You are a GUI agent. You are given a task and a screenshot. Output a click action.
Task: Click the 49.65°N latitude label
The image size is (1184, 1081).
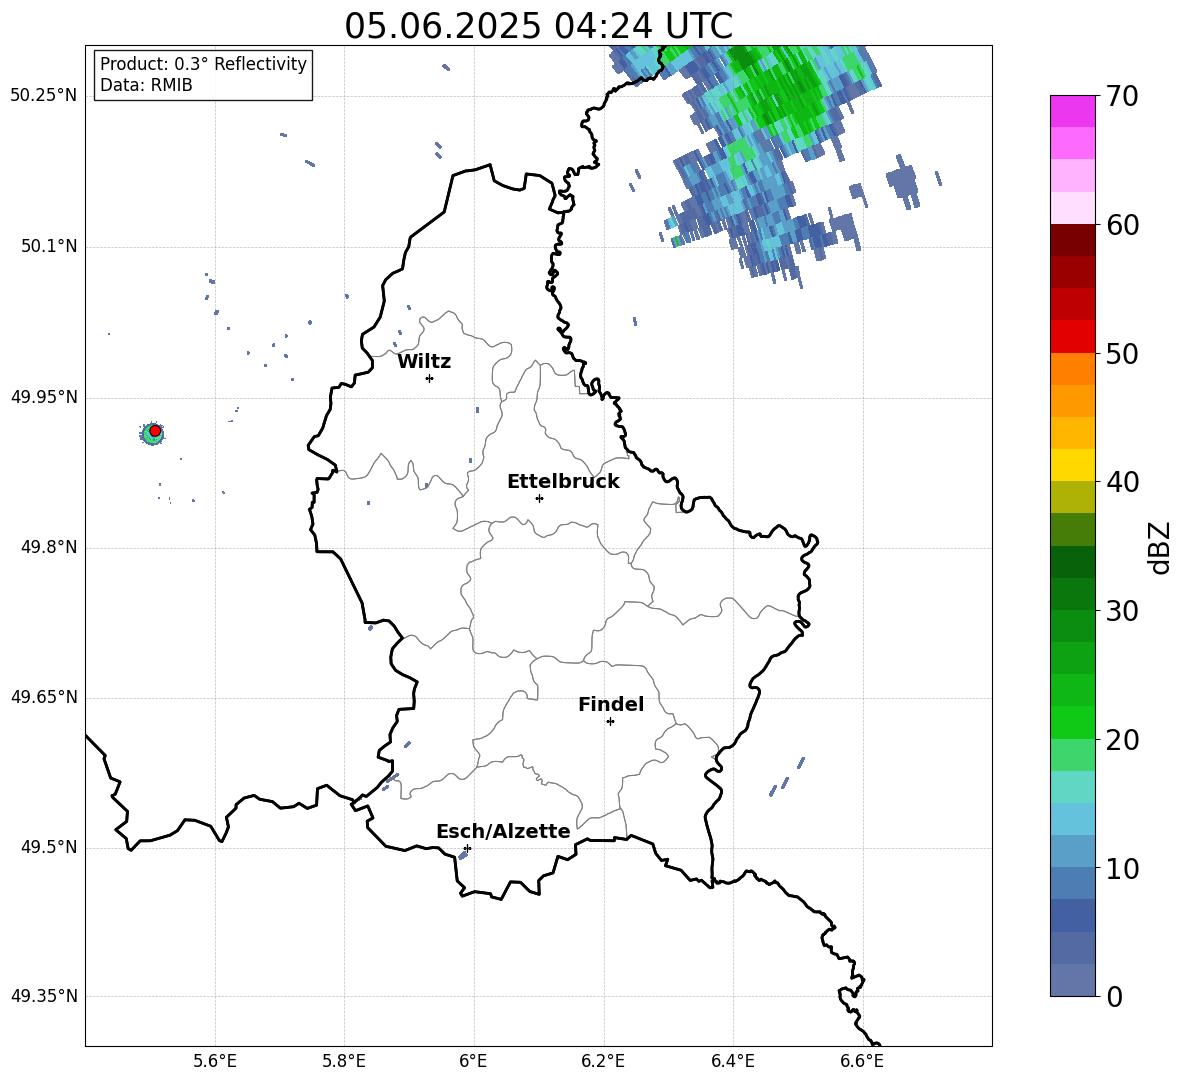pos(44,696)
